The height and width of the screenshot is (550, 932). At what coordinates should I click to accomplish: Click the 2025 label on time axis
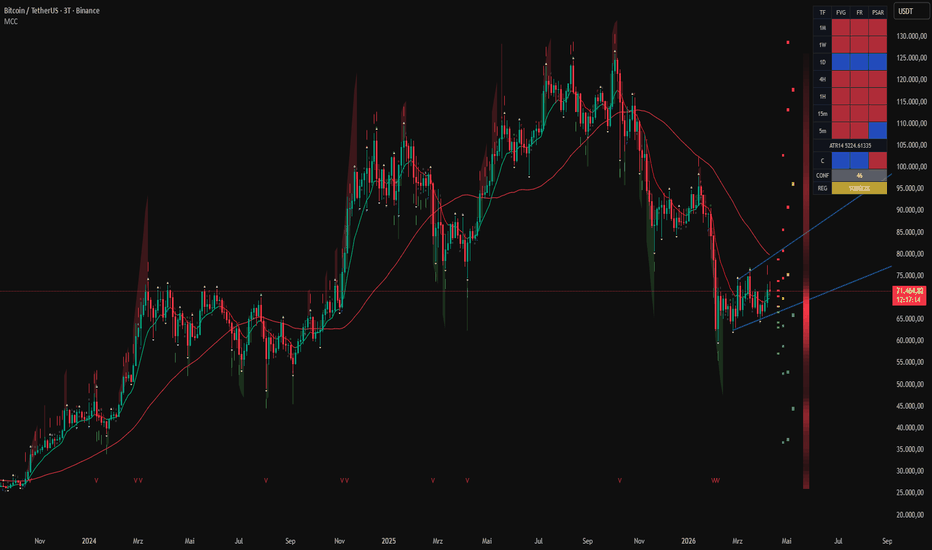389,541
